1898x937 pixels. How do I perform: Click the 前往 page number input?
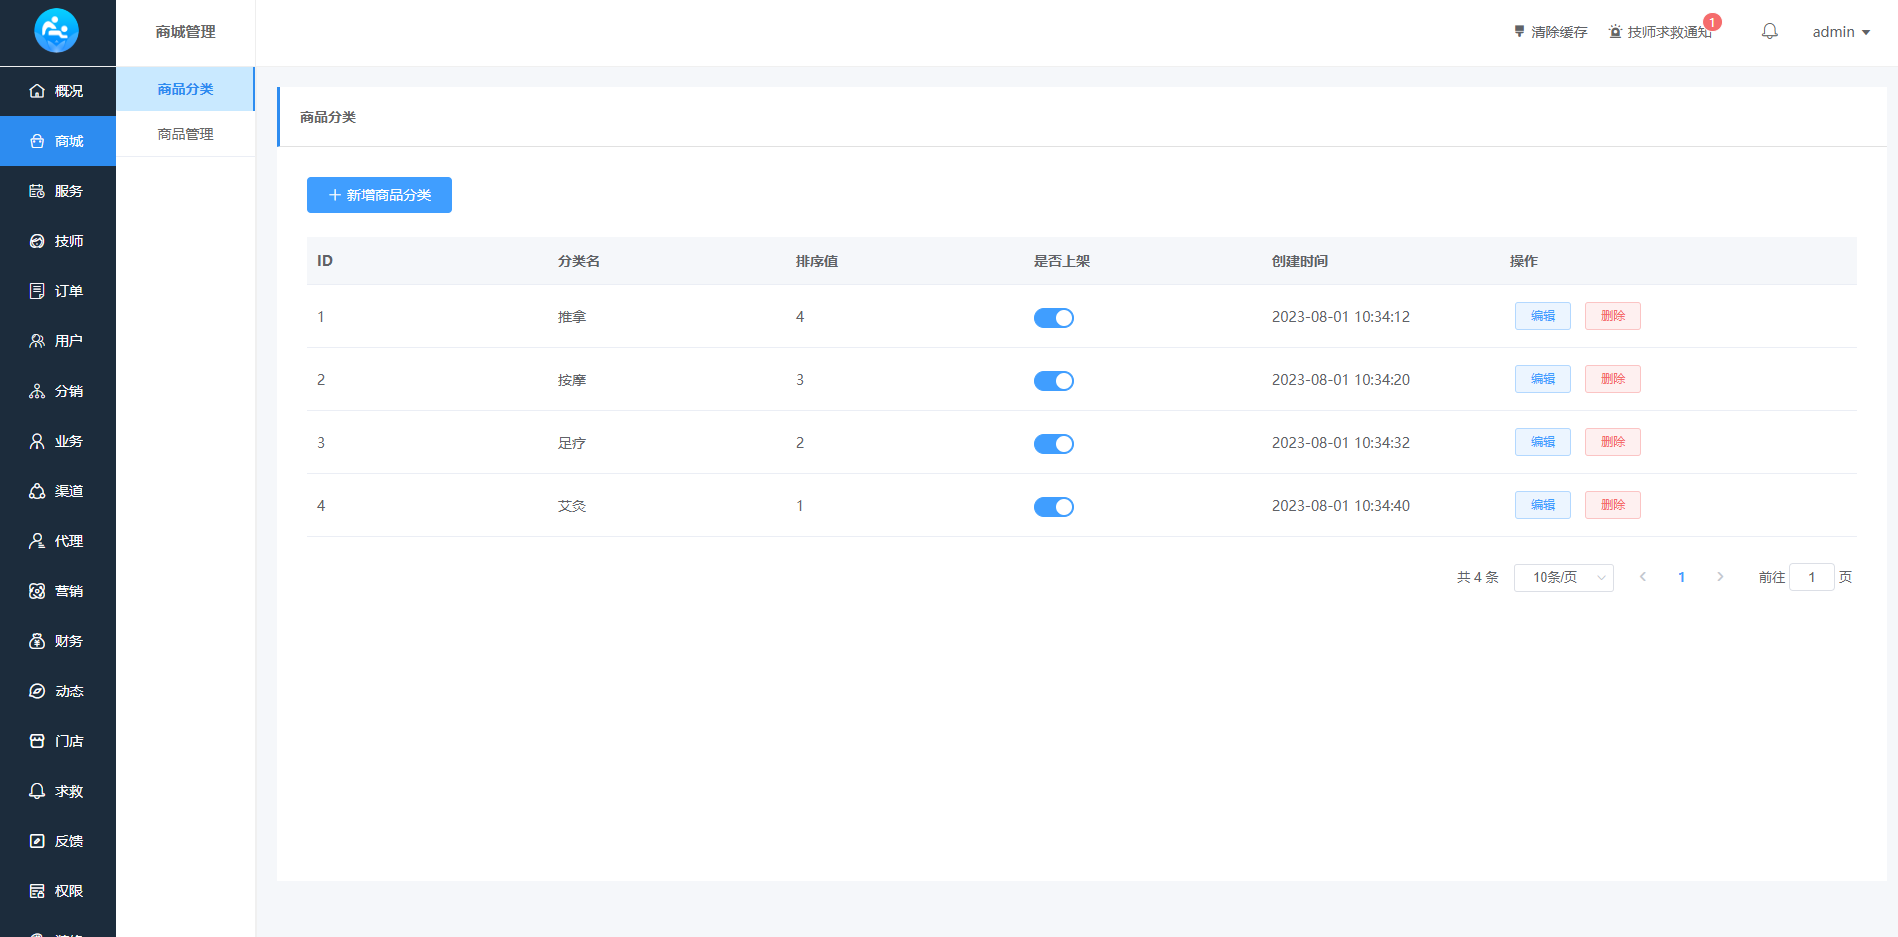[1811, 577]
